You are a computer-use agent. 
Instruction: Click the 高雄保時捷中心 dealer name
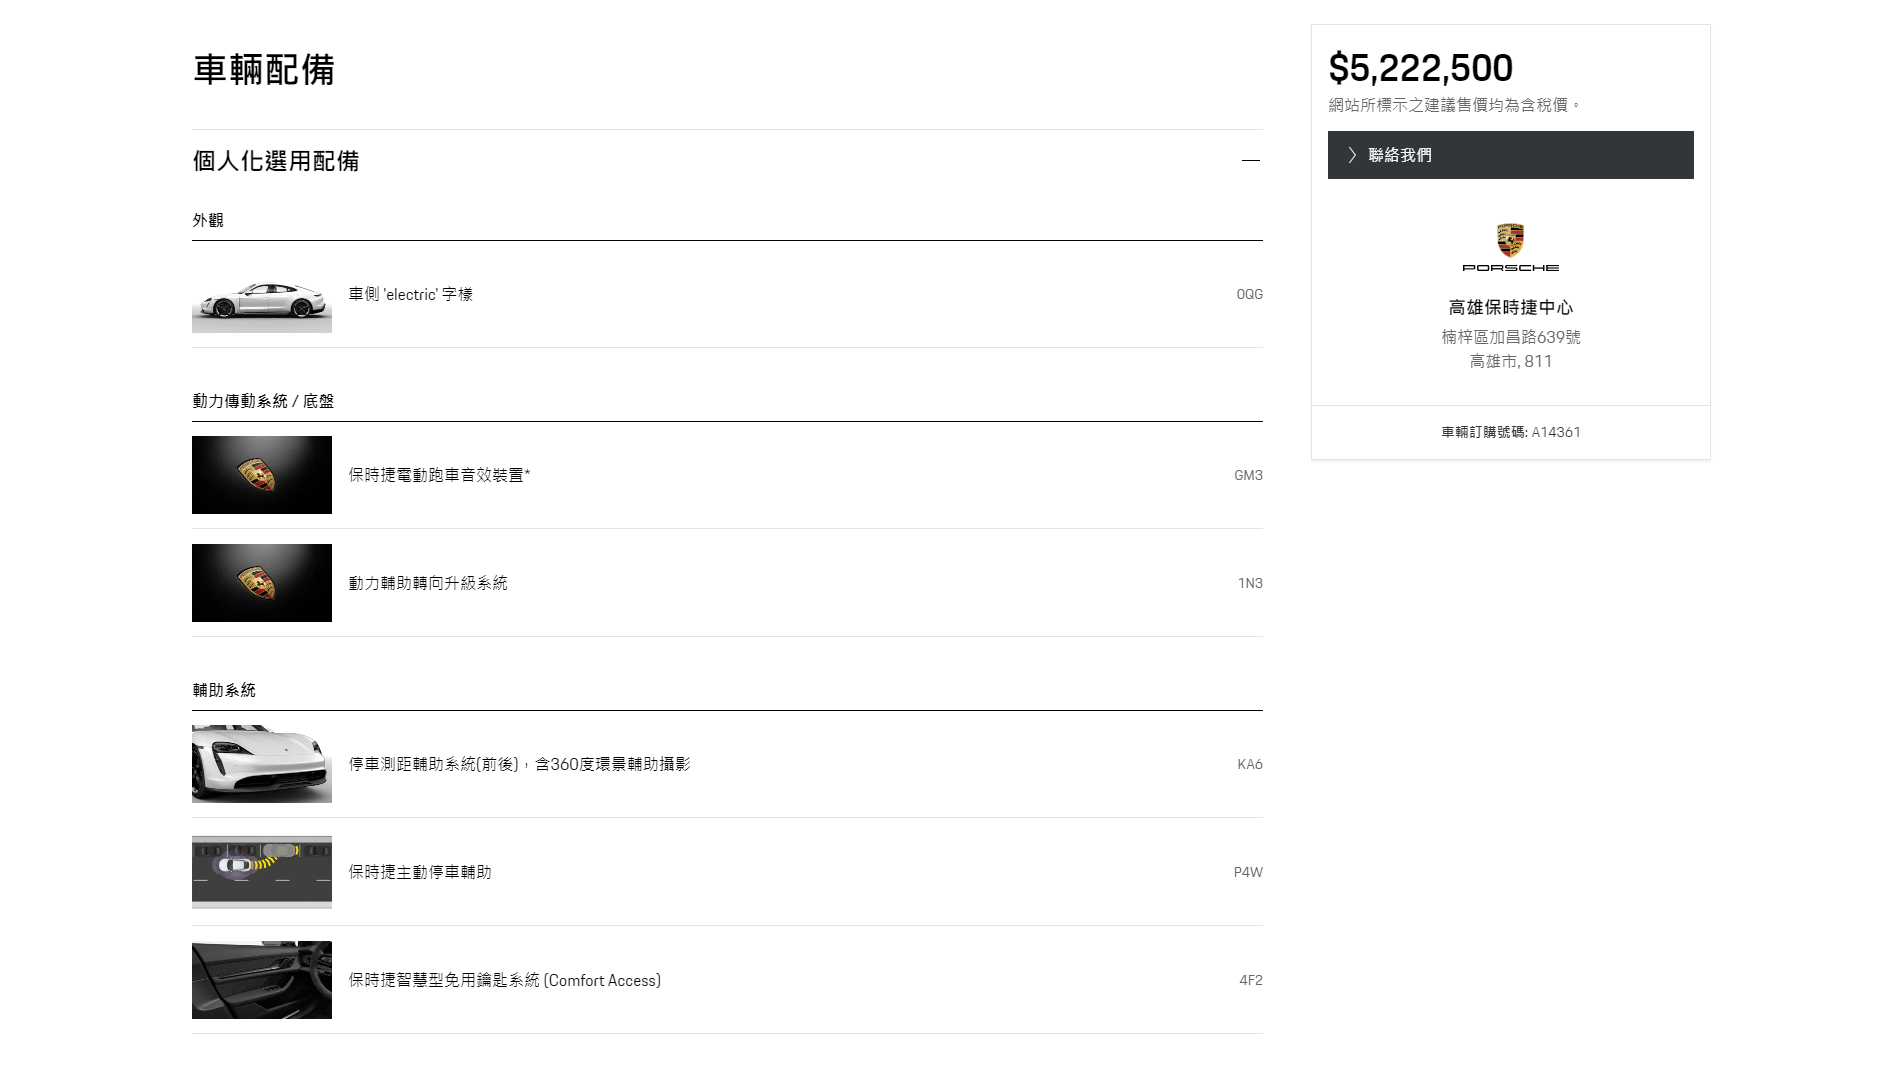click(1510, 308)
